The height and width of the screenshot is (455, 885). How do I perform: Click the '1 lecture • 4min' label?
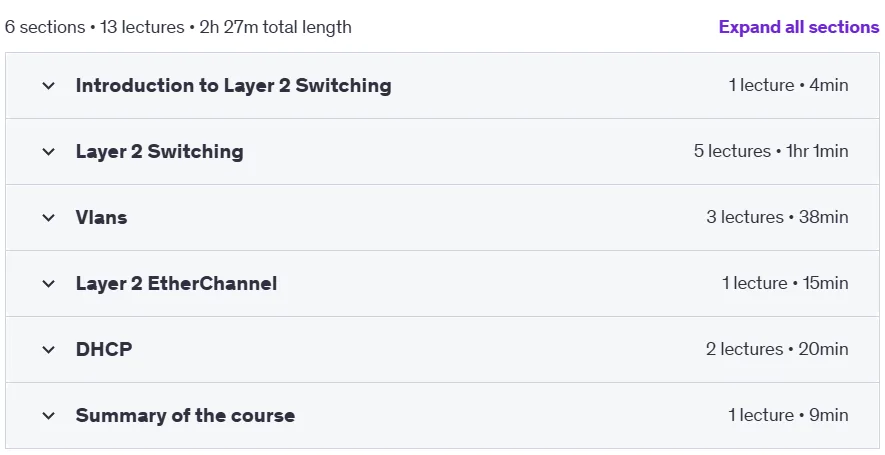click(x=788, y=85)
